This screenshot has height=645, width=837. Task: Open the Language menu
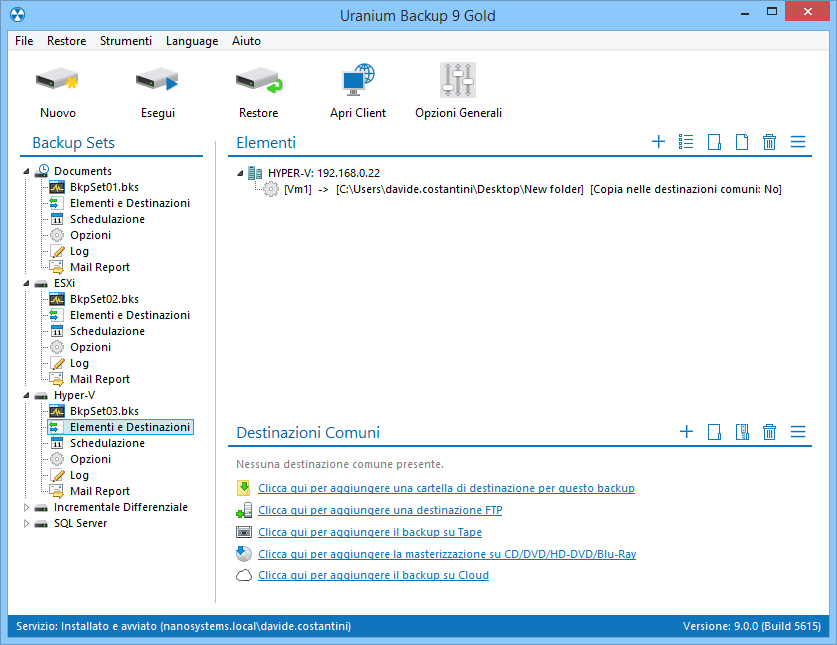[x=192, y=41]
